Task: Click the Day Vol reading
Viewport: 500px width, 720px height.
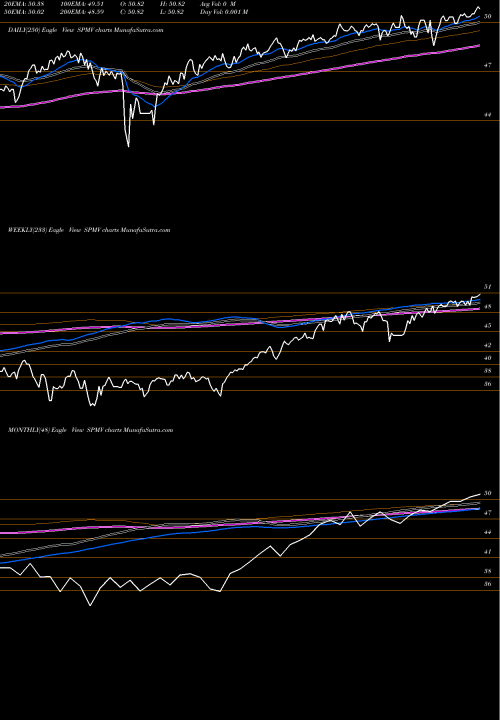Action: click(224, 12)
